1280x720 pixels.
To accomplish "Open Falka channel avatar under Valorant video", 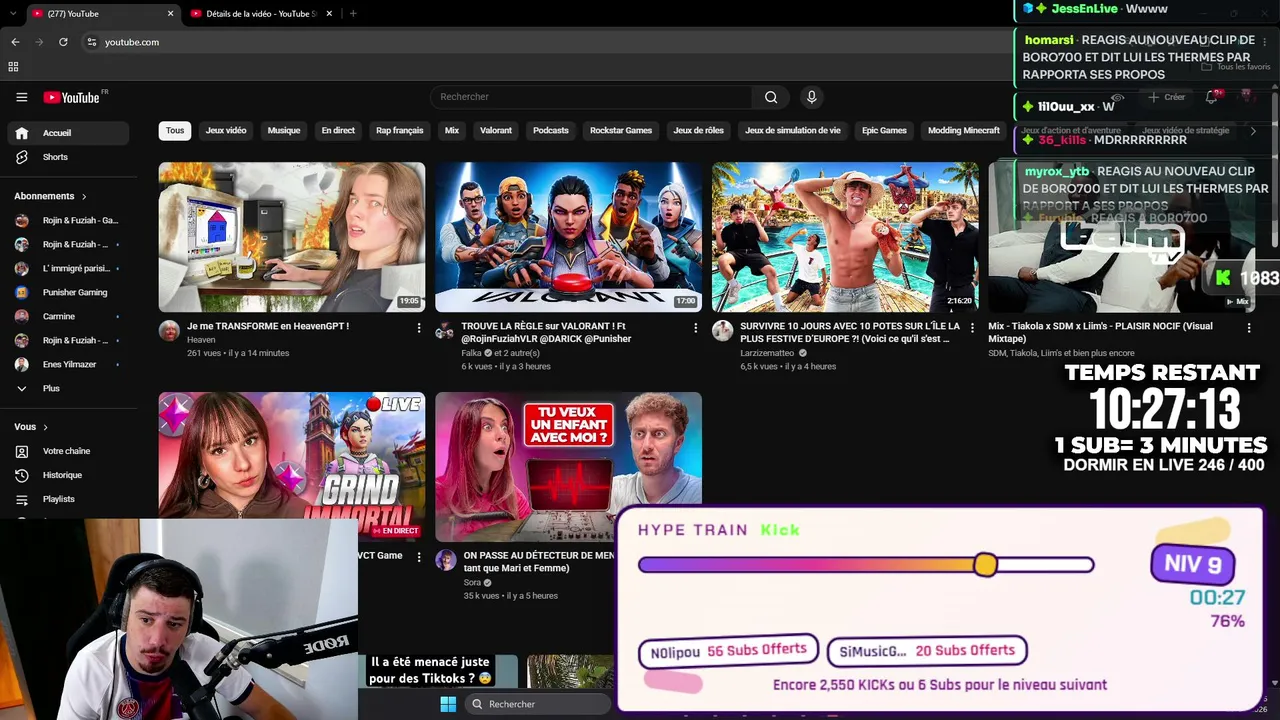I will pos(445,331).
